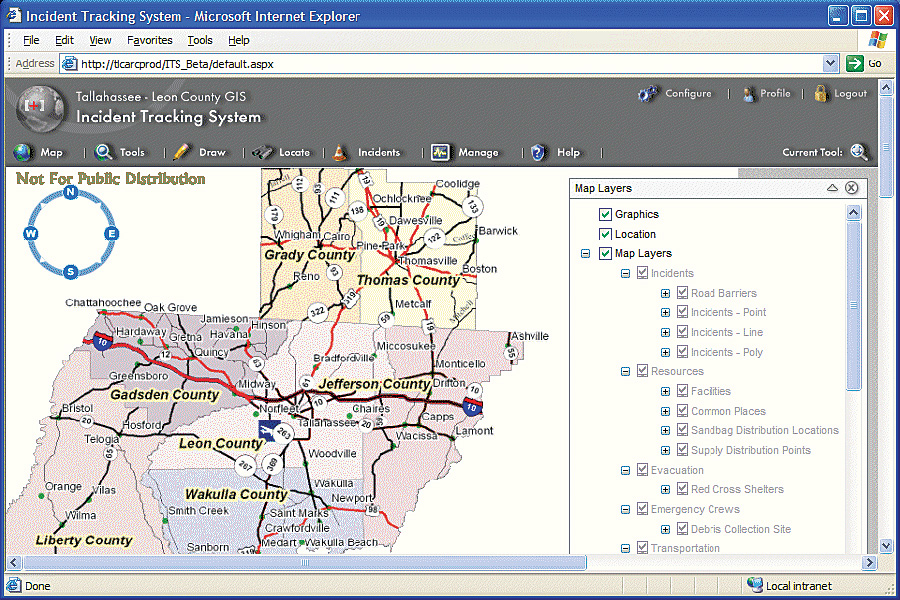Image resolution: width=900 pixels, height=600 pixels.
Task: Click the airport icon near Tallahassee
Action: [x=266, y=429]
